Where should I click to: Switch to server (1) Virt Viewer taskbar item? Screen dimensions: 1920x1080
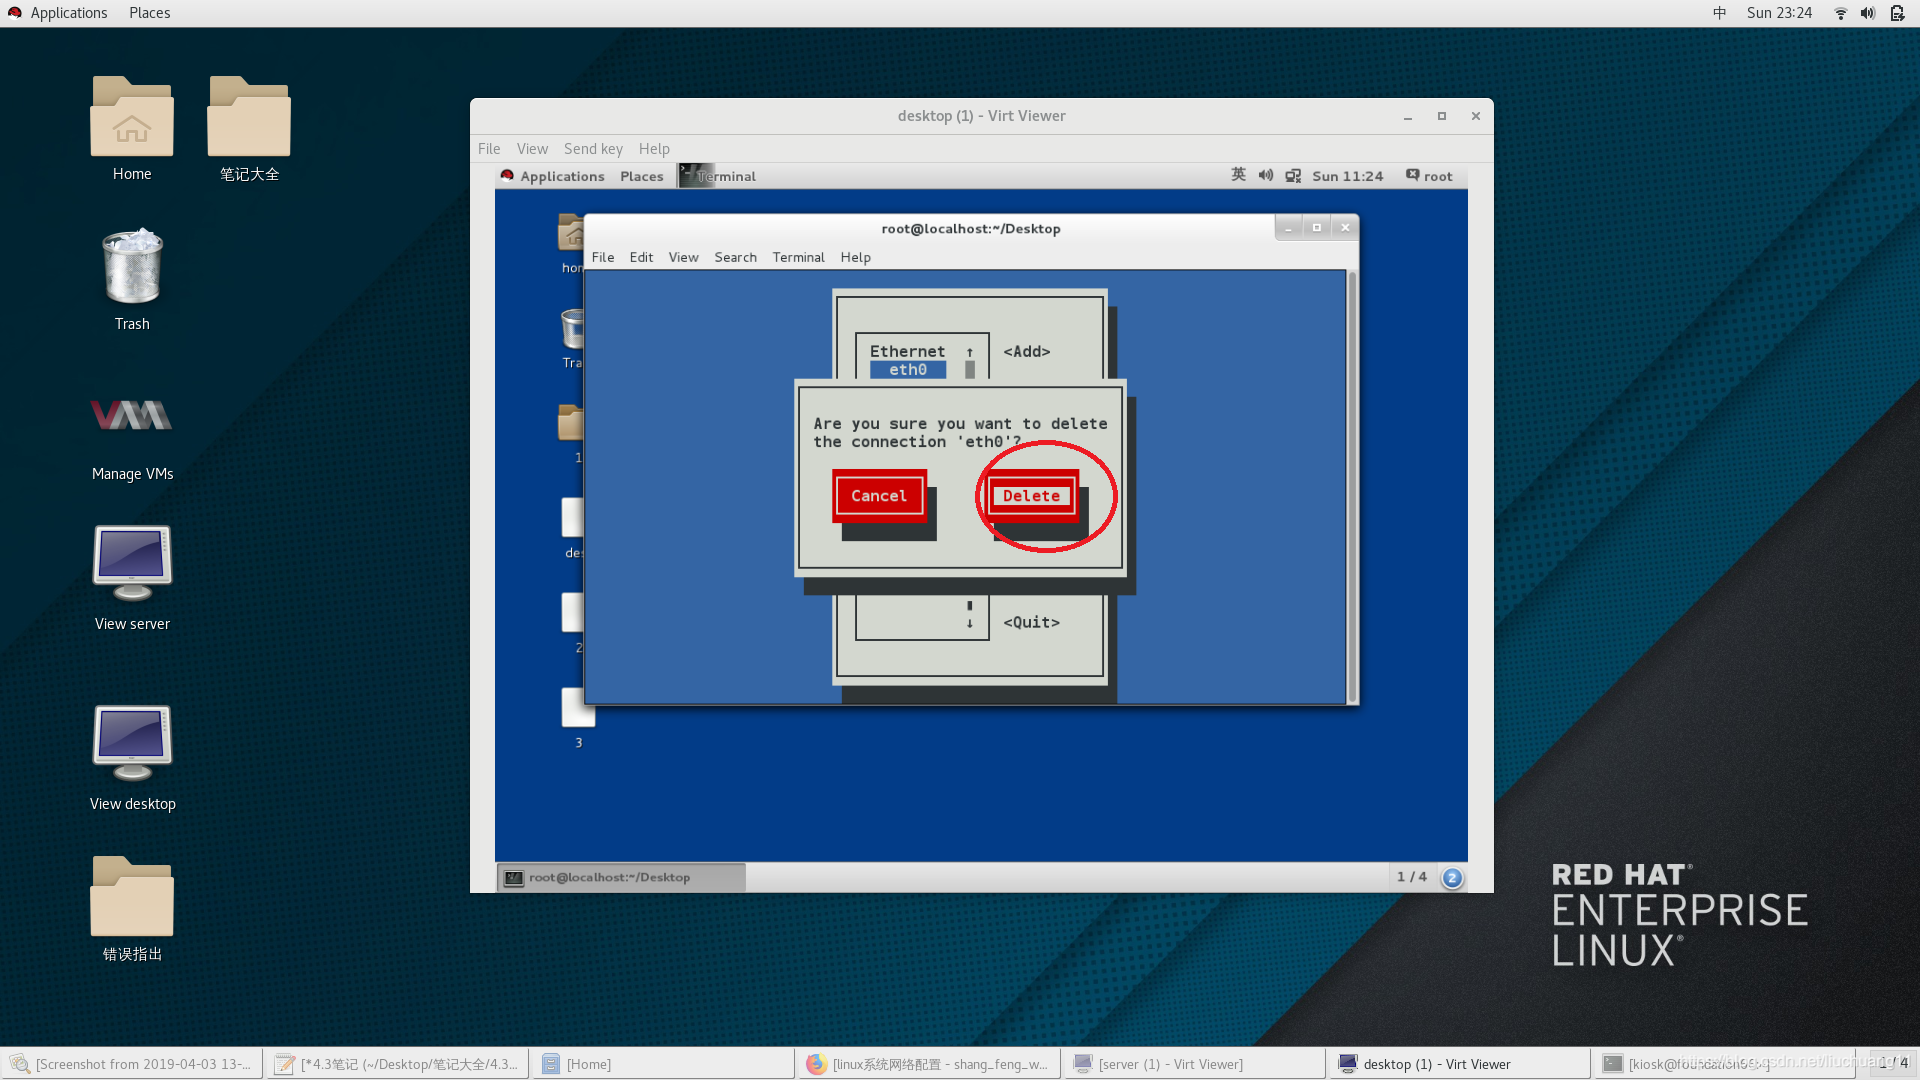click(x=1193, y=1064)
